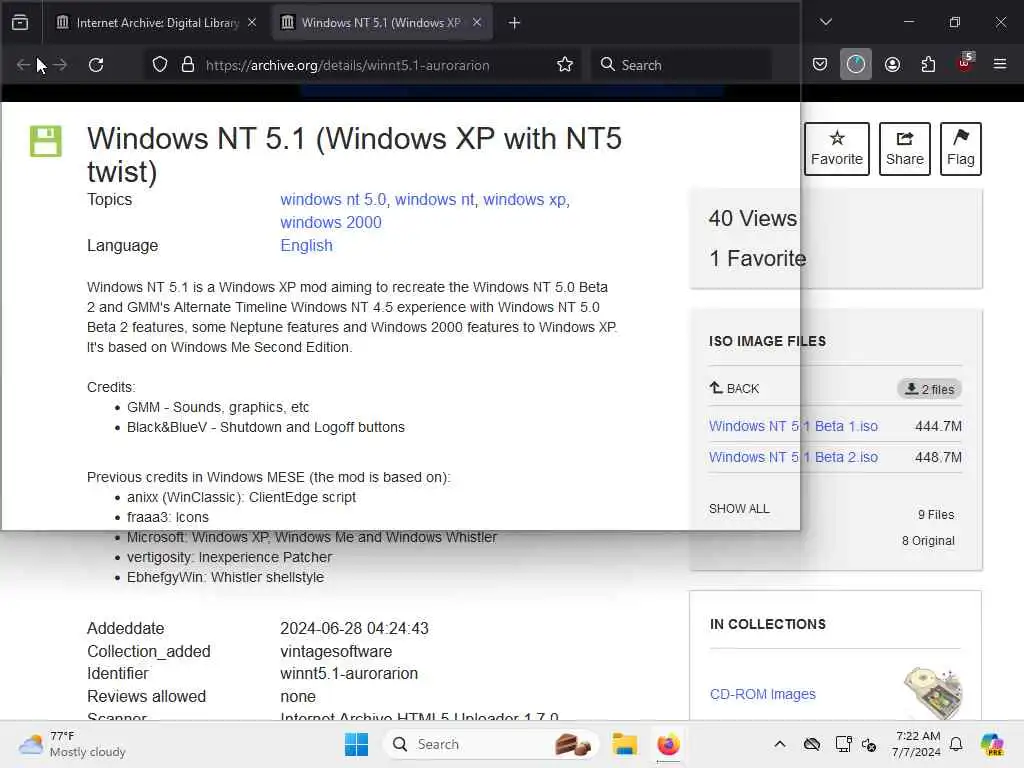This screenshot has height=768, width=1024.
Task: Select the Addeddate value 2024-06-28 04:24:43
Action: [354, 628]
